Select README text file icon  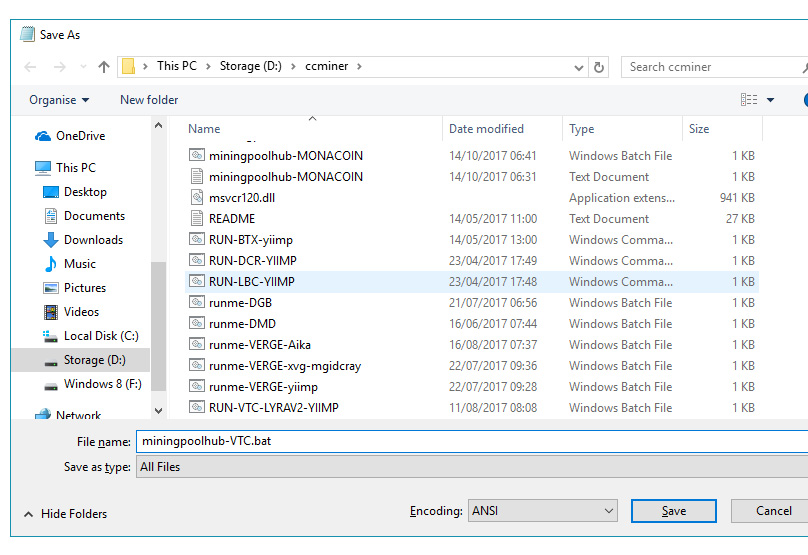pos(196,218)
